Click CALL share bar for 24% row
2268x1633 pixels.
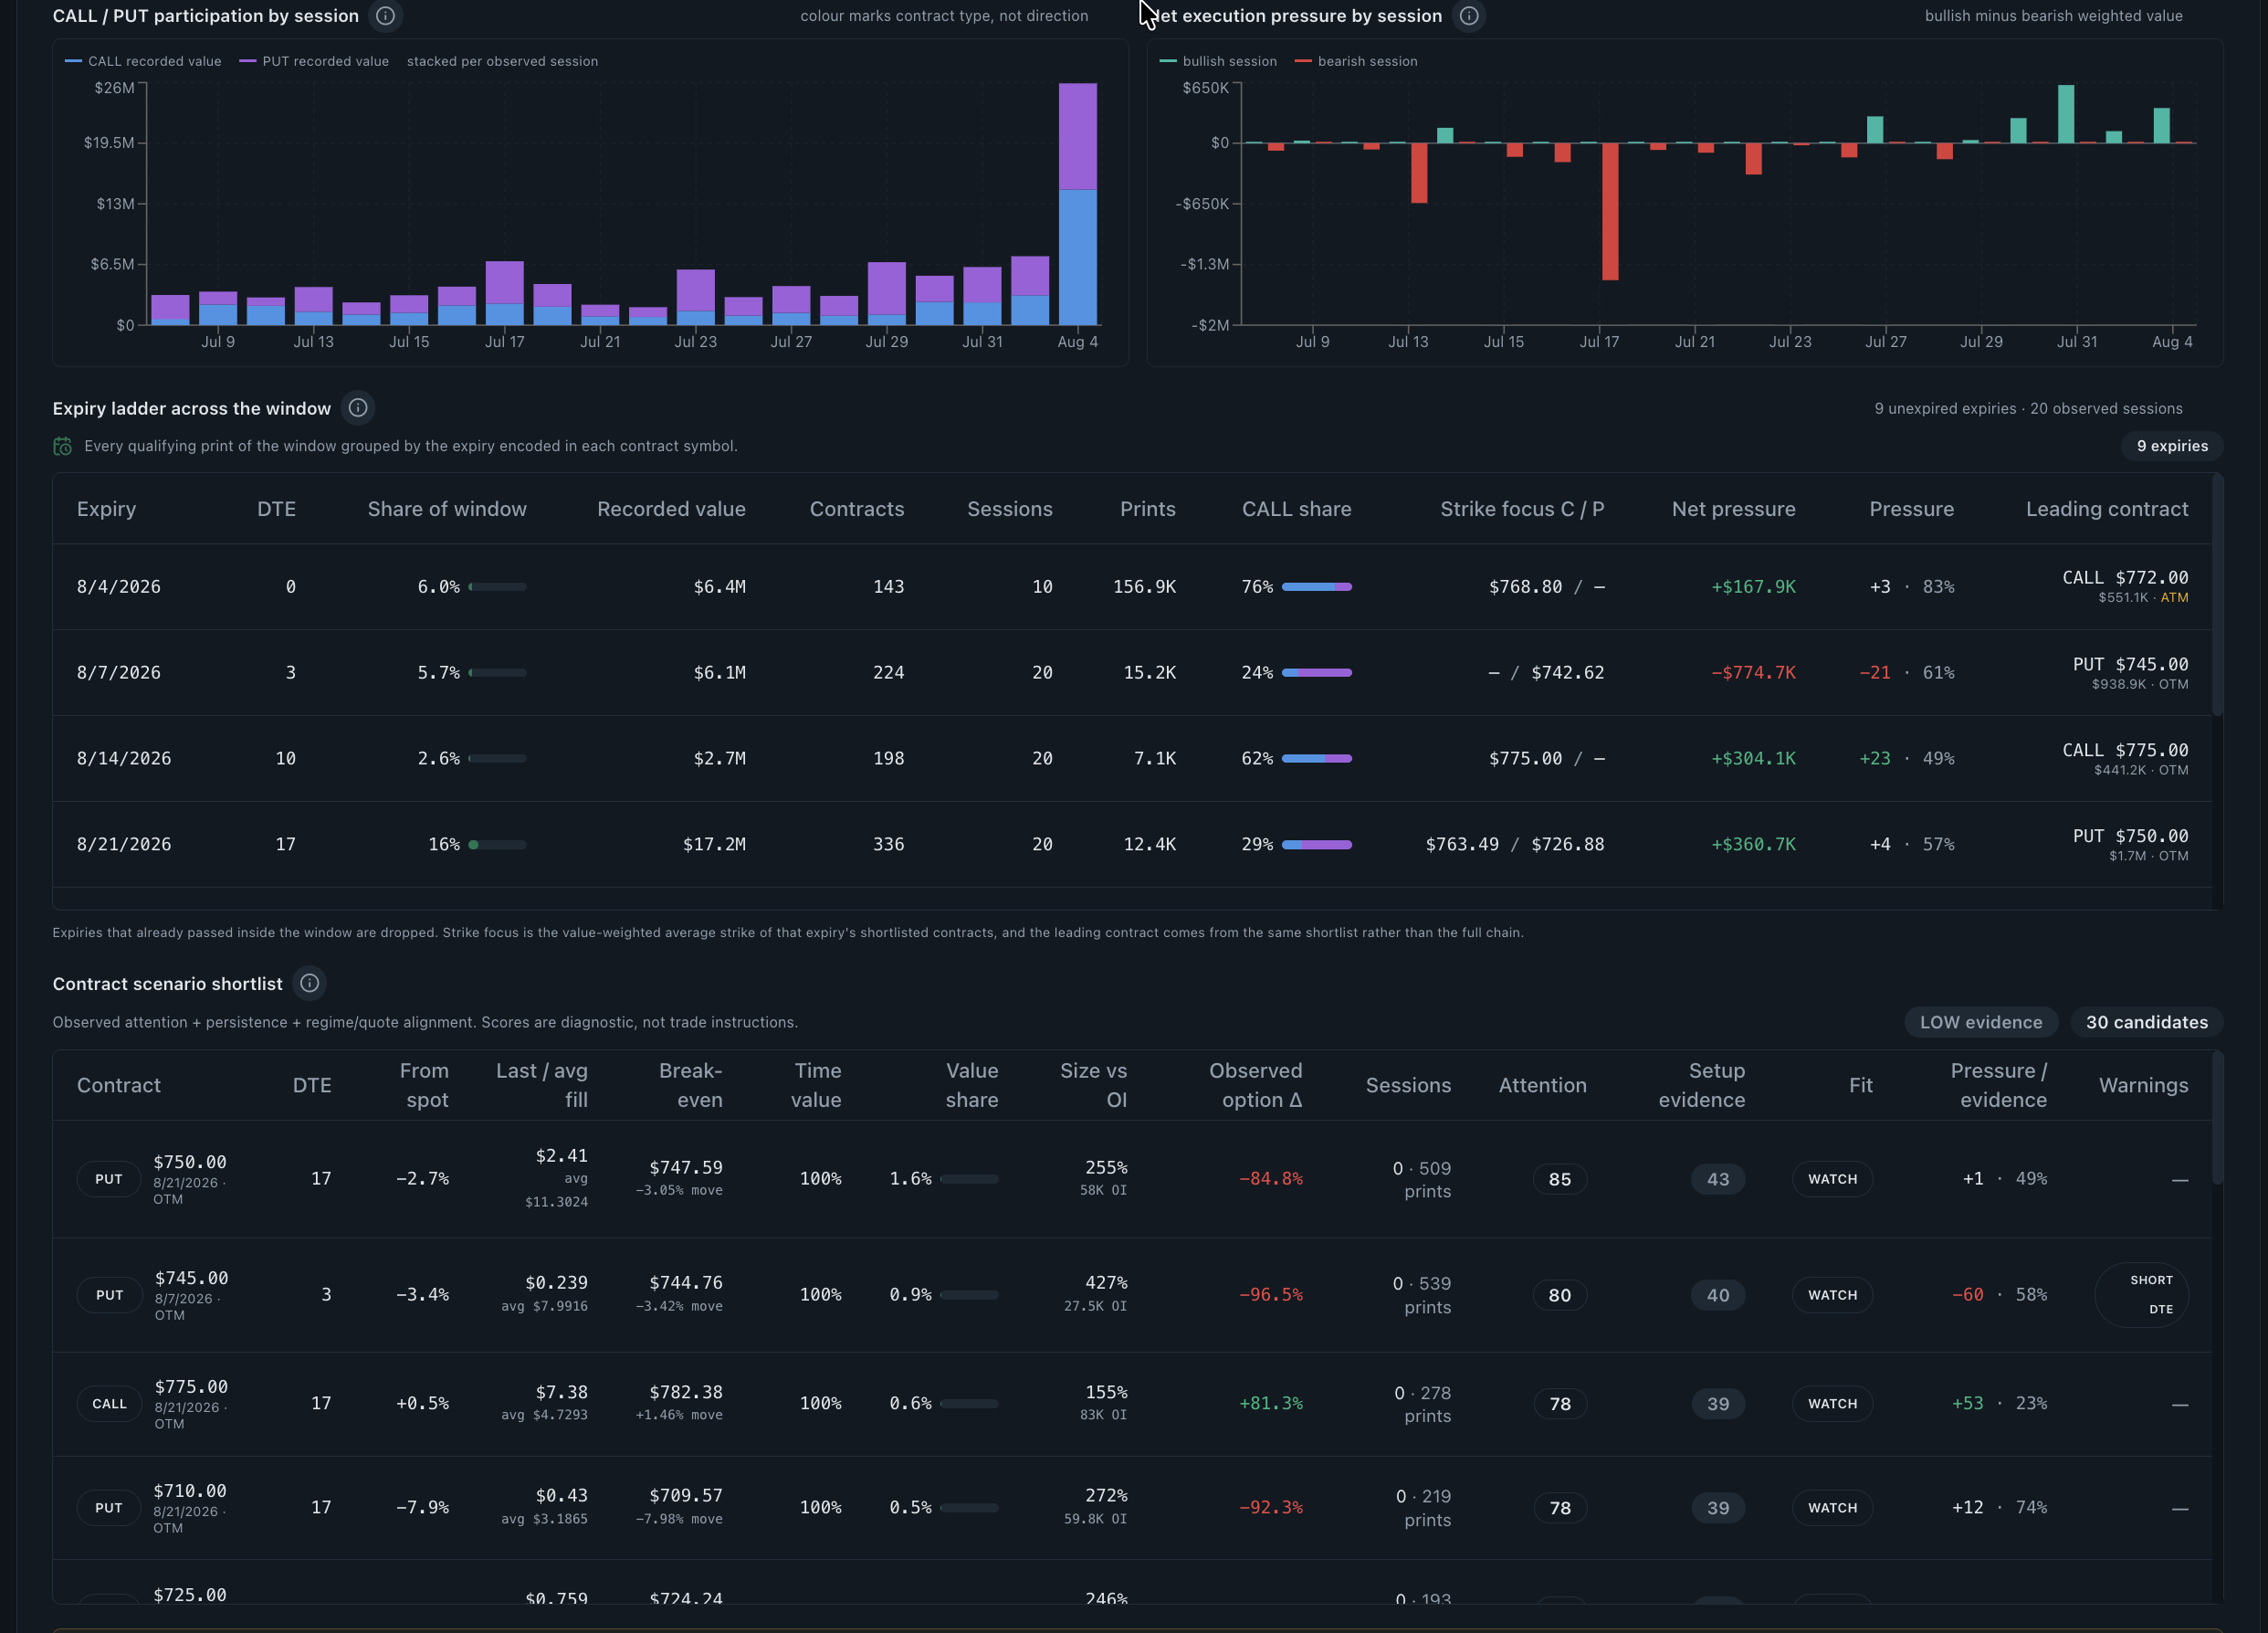(x=1316, y=673)
